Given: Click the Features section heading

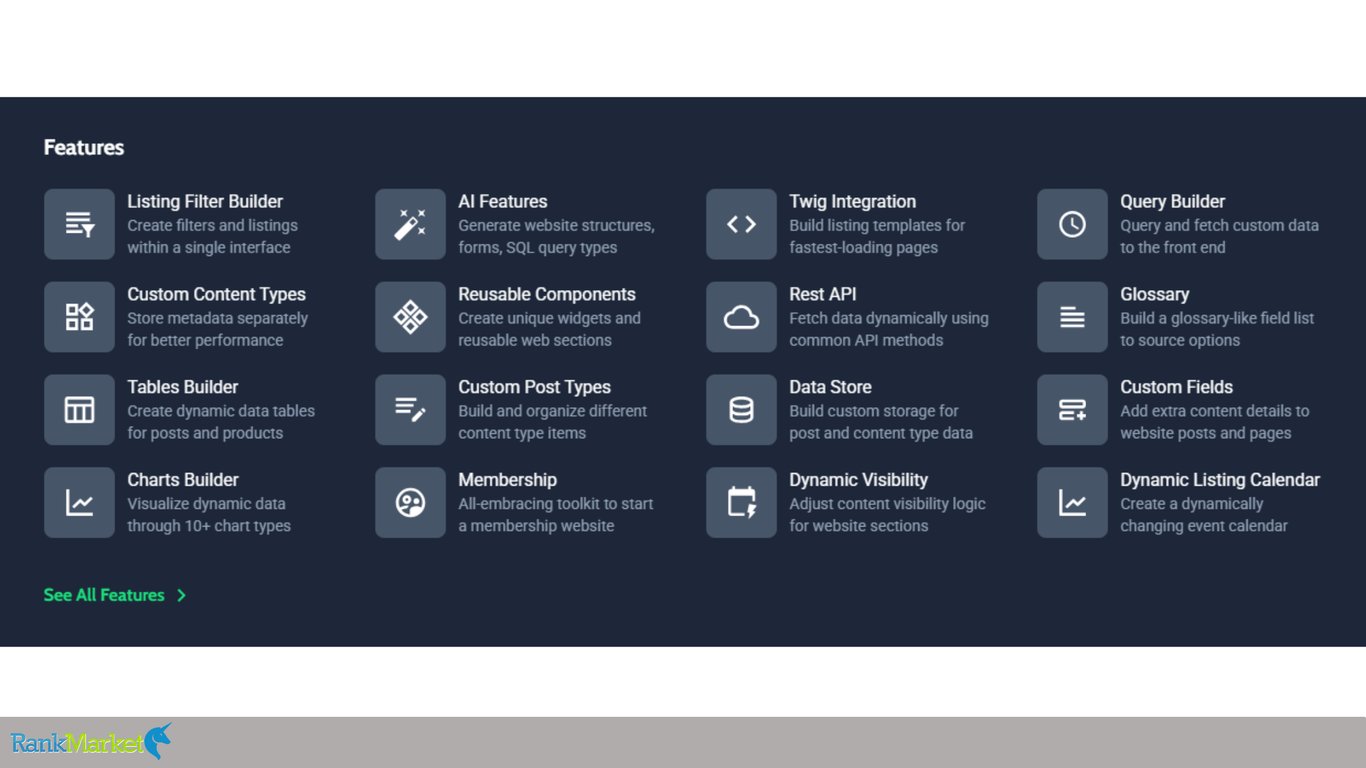Looking at the screenshot, I should [84, 147].
